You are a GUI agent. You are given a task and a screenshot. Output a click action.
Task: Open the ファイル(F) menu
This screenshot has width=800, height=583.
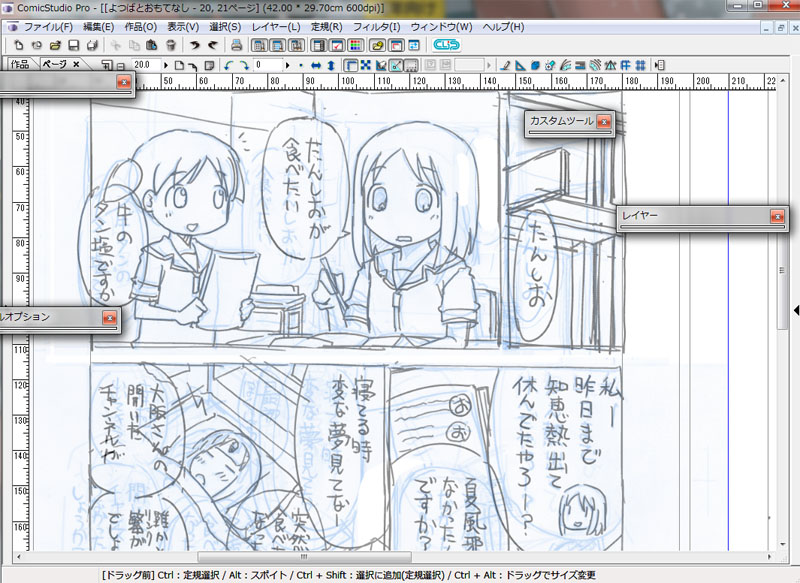pos(48,27)
